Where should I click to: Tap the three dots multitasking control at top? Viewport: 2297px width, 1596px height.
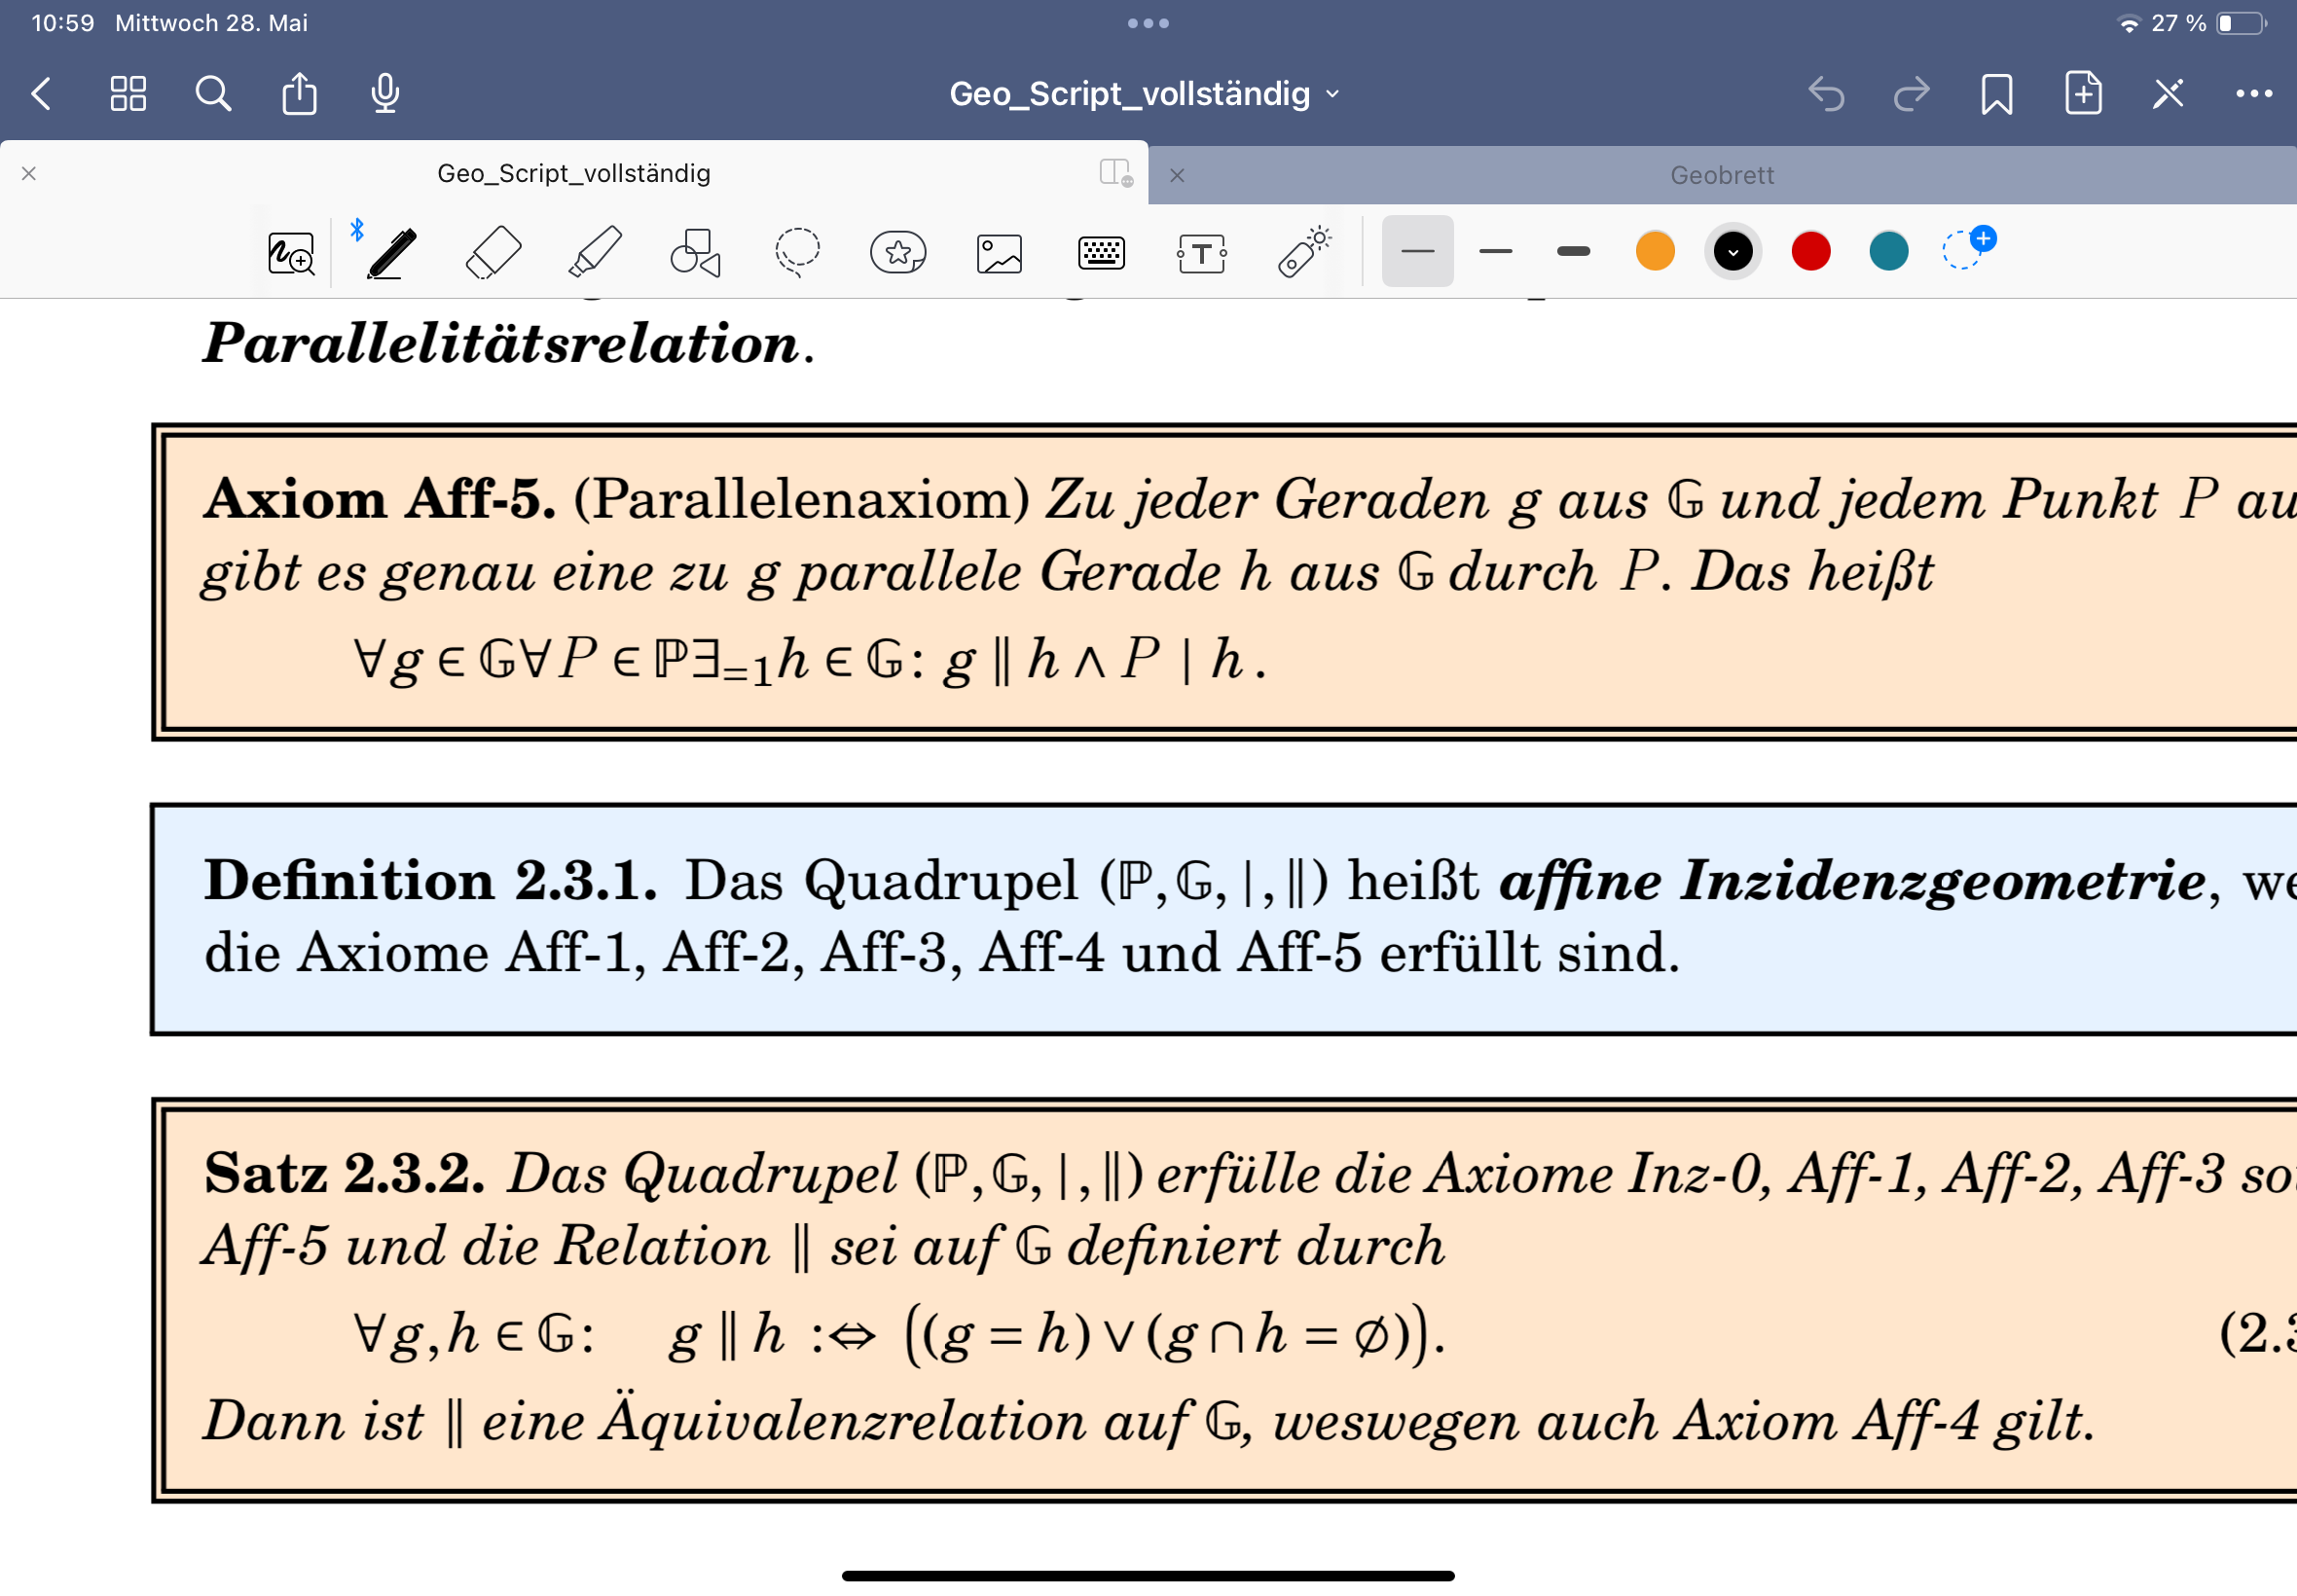(1148, 23)
